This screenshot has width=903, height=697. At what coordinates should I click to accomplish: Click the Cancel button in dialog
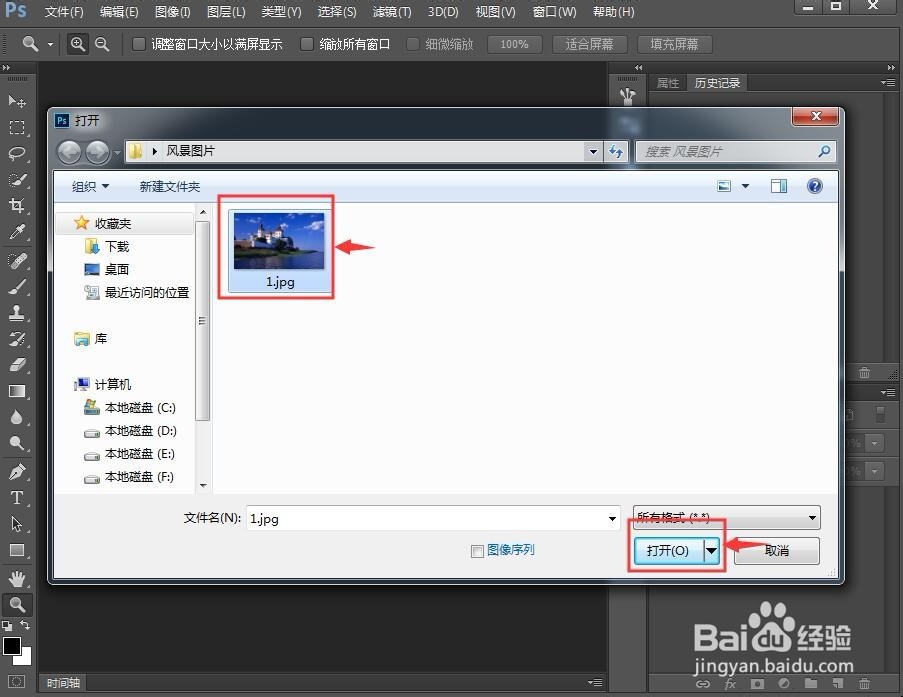coord(776,551)
